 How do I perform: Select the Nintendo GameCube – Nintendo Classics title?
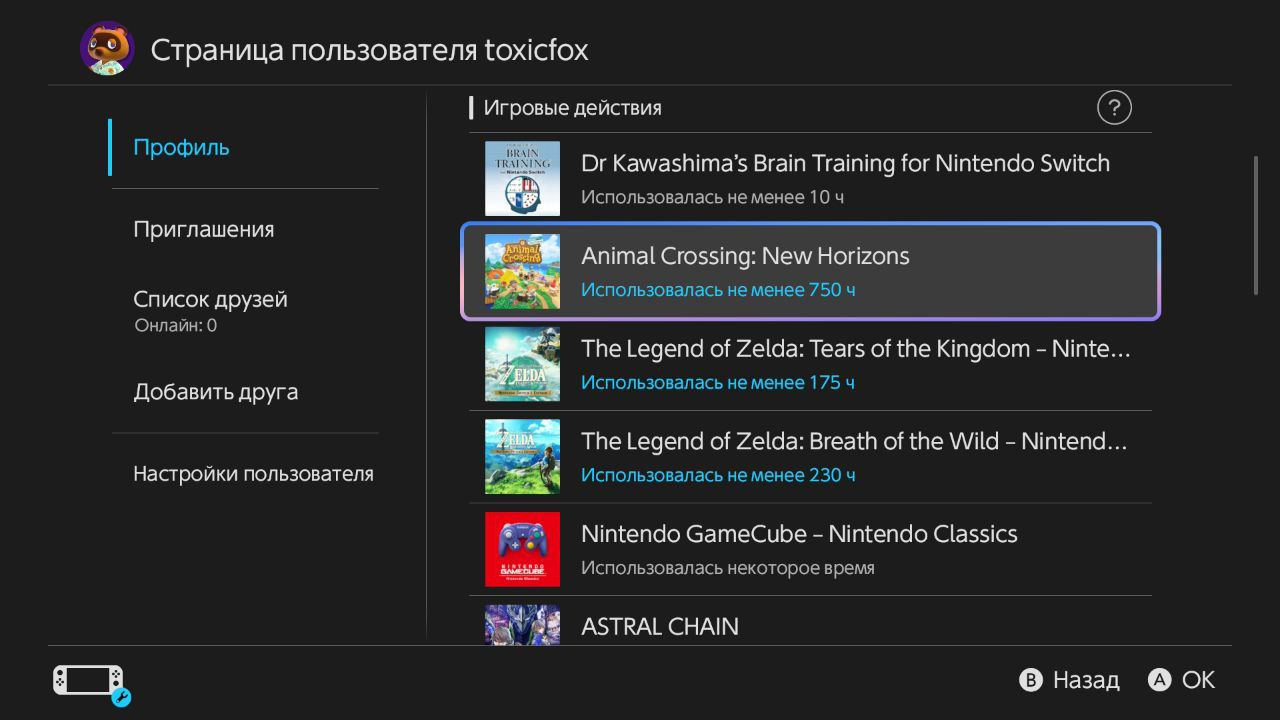pyautogui.click(x=799, y=534)
